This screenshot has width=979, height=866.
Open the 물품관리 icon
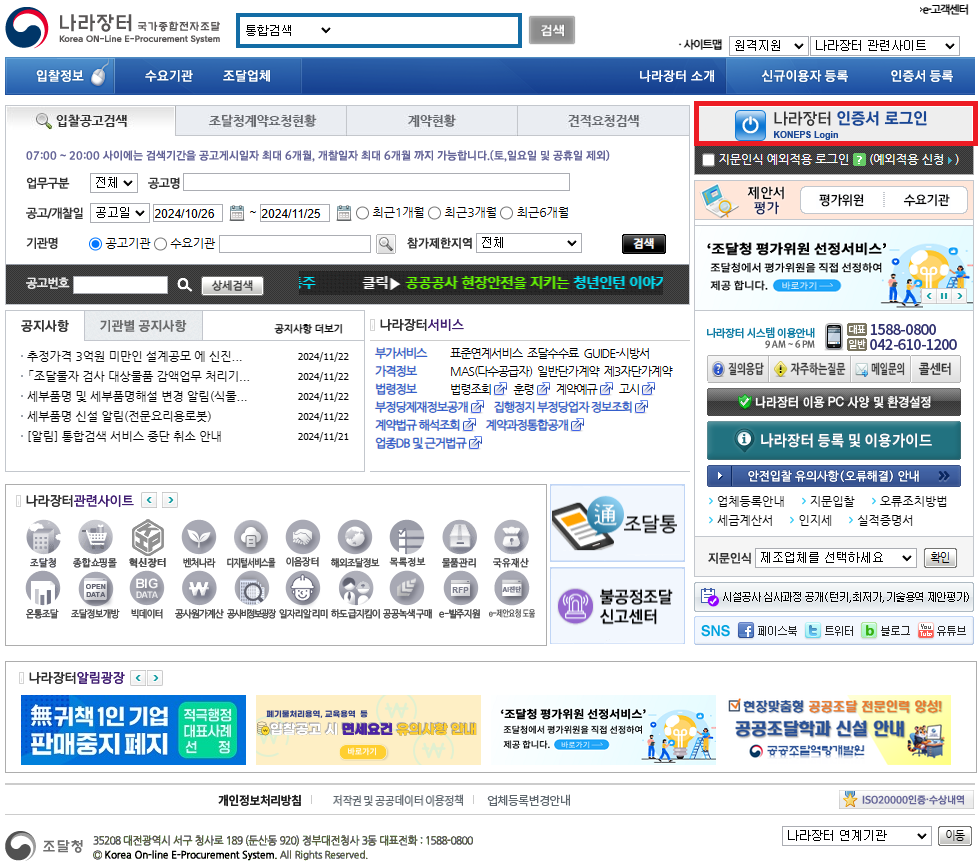(x=460, y=538)
